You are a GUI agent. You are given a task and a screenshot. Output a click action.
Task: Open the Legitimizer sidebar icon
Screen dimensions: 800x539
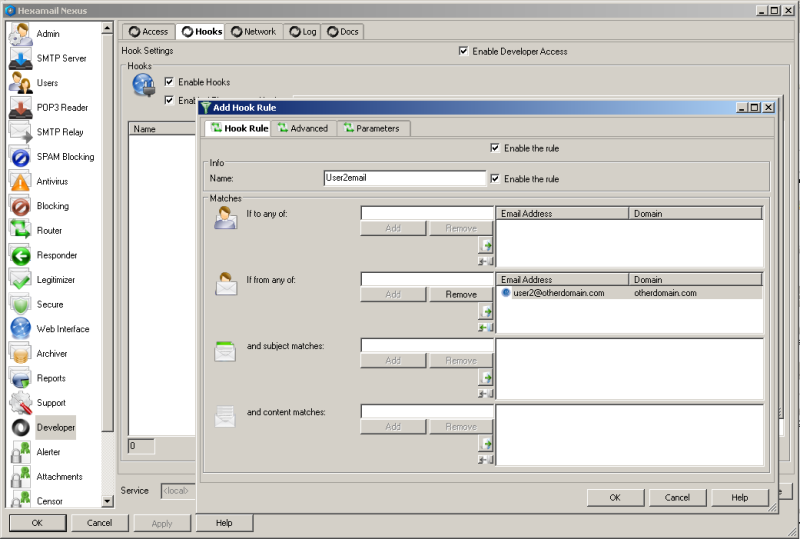click(21, 280)
